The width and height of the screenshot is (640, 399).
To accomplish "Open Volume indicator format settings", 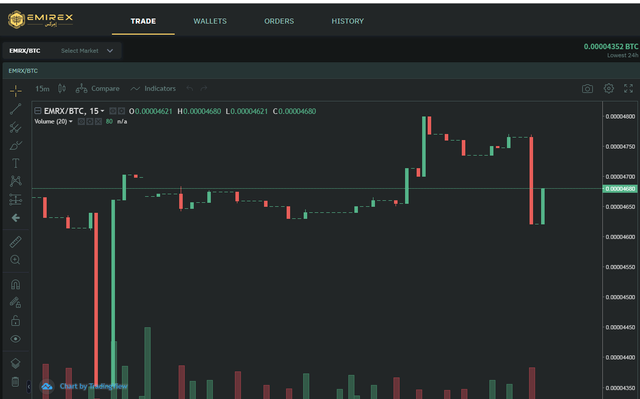I will tap(90, 122).
